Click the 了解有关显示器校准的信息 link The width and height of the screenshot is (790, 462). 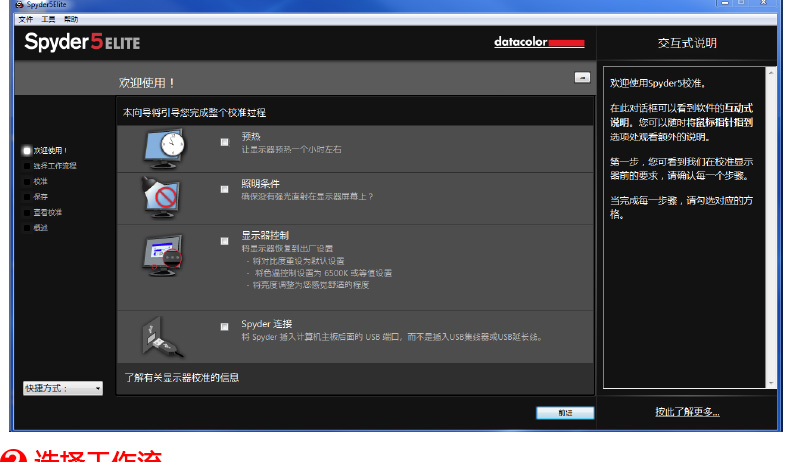pos(182,377)
